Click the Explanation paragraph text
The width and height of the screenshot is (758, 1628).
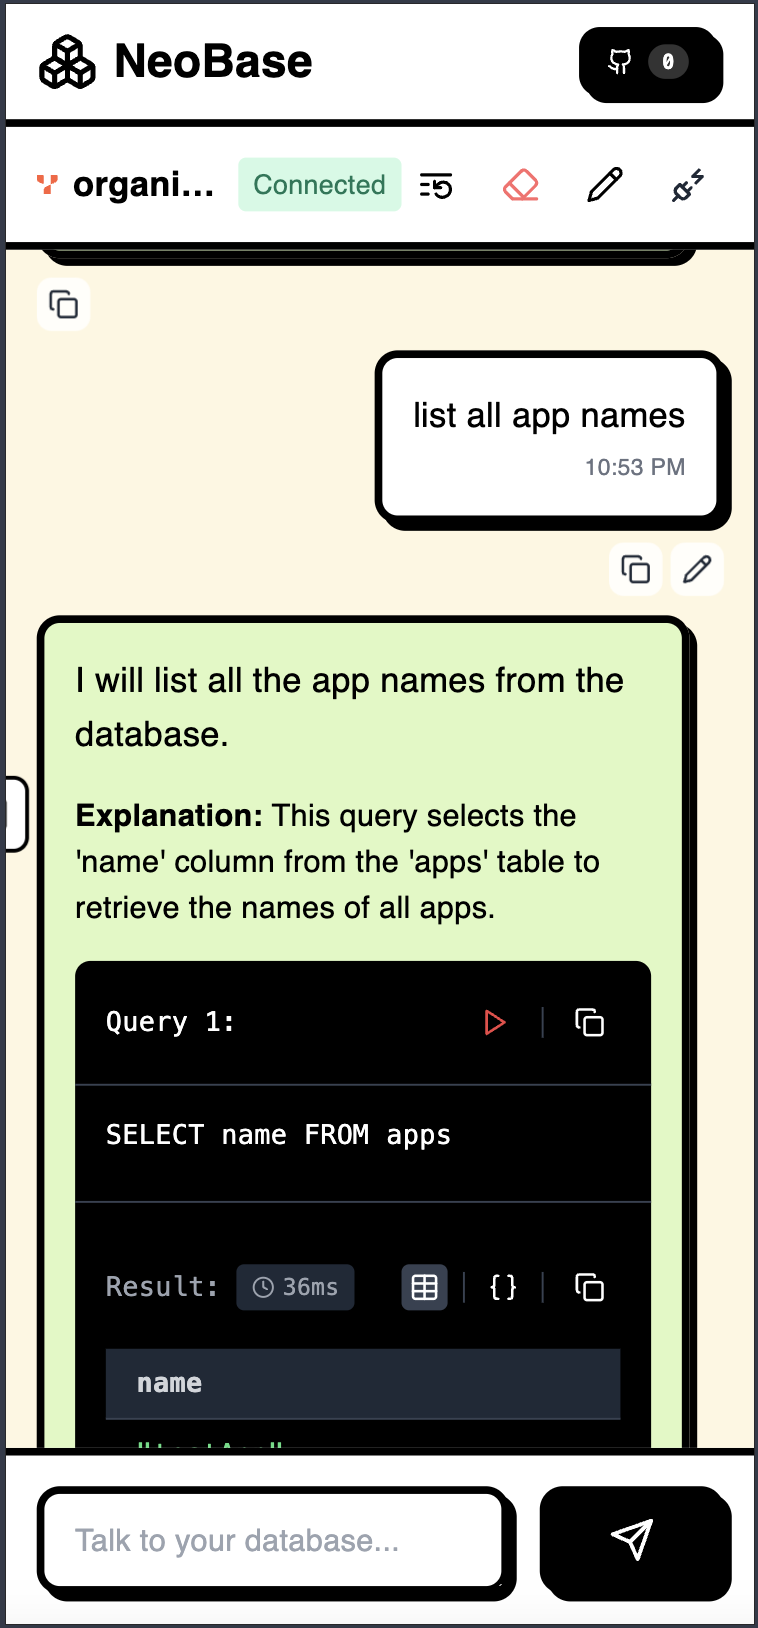pyautogui.click(x=337, y=861)
